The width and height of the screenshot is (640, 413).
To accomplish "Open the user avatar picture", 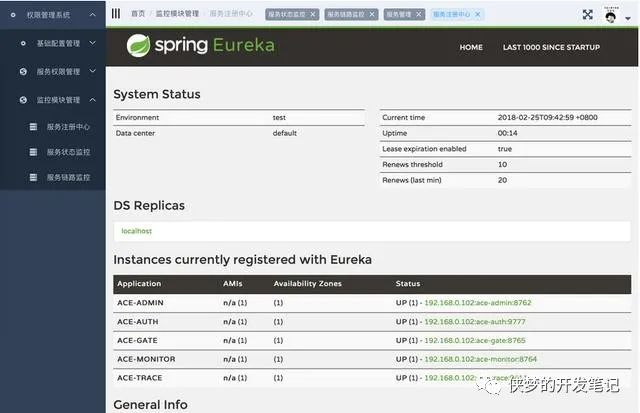I will click(611, 16).
